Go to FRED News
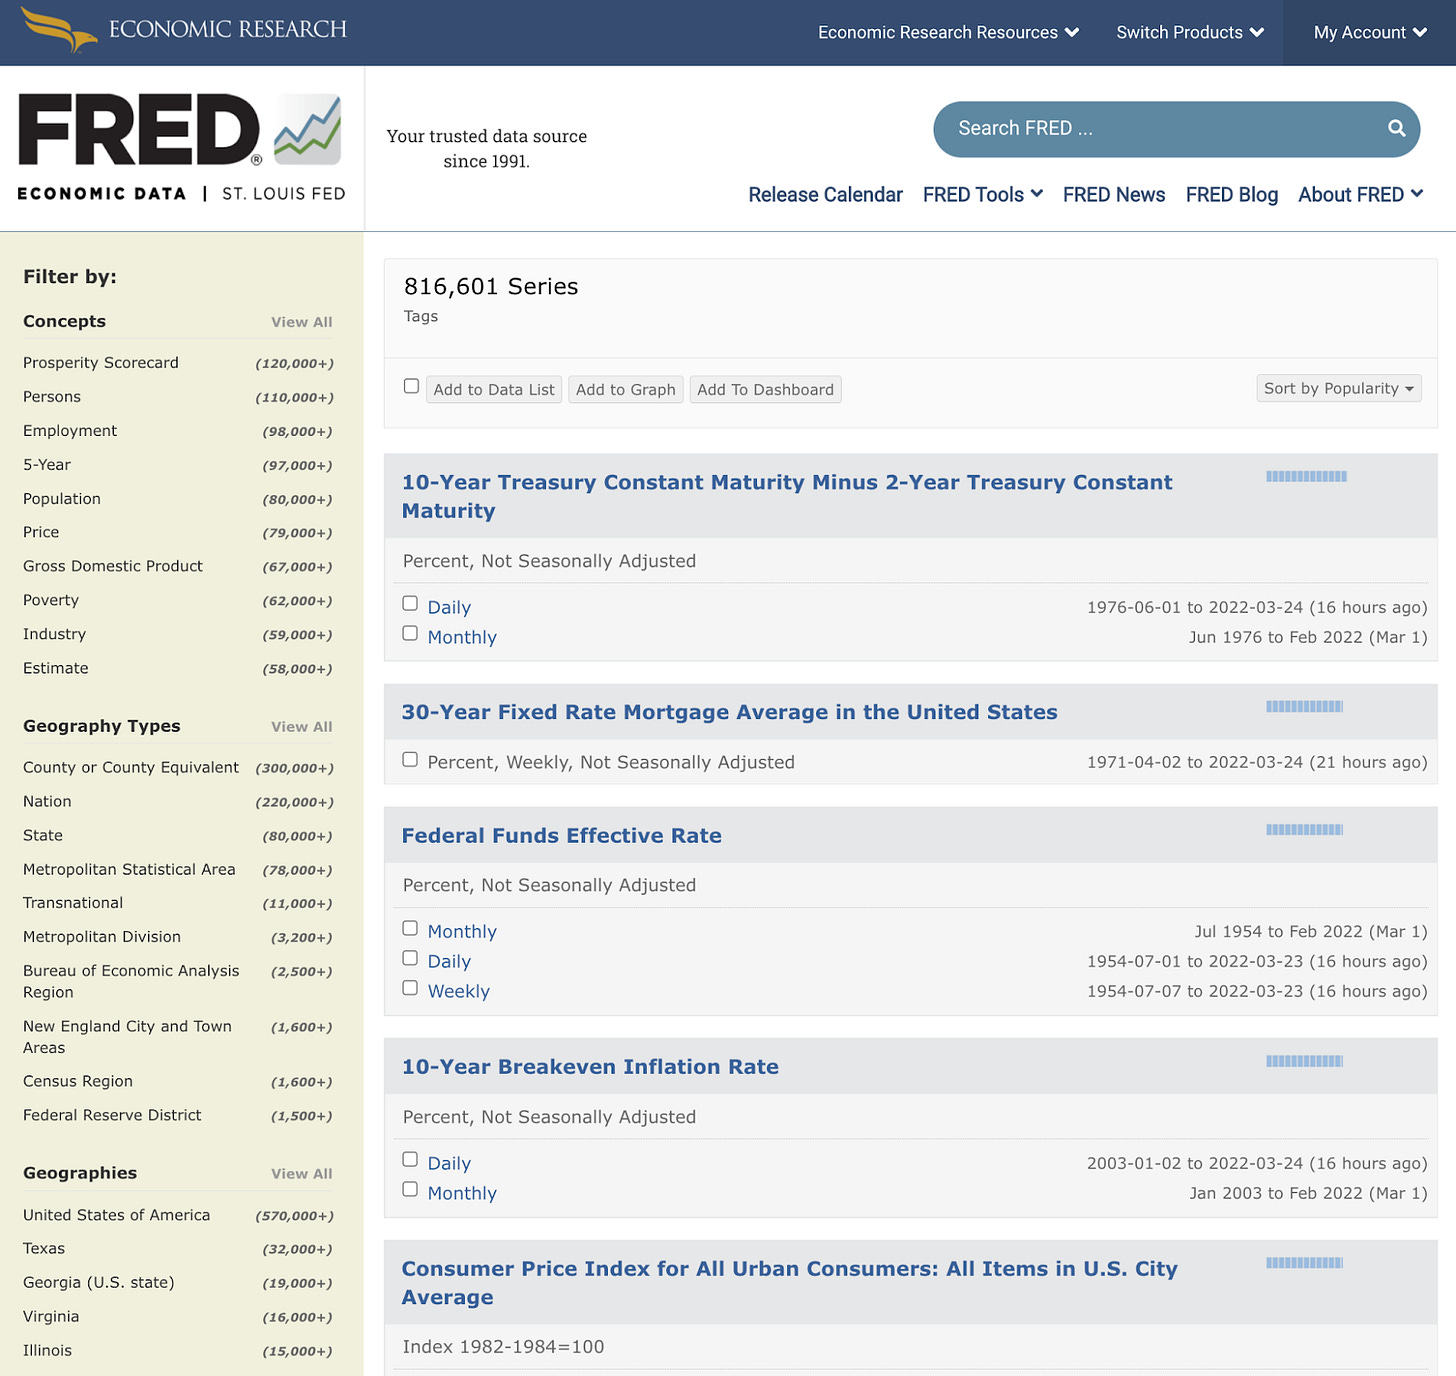The width and height of the screenshot is (1456, 1376). pos(1114,194)
